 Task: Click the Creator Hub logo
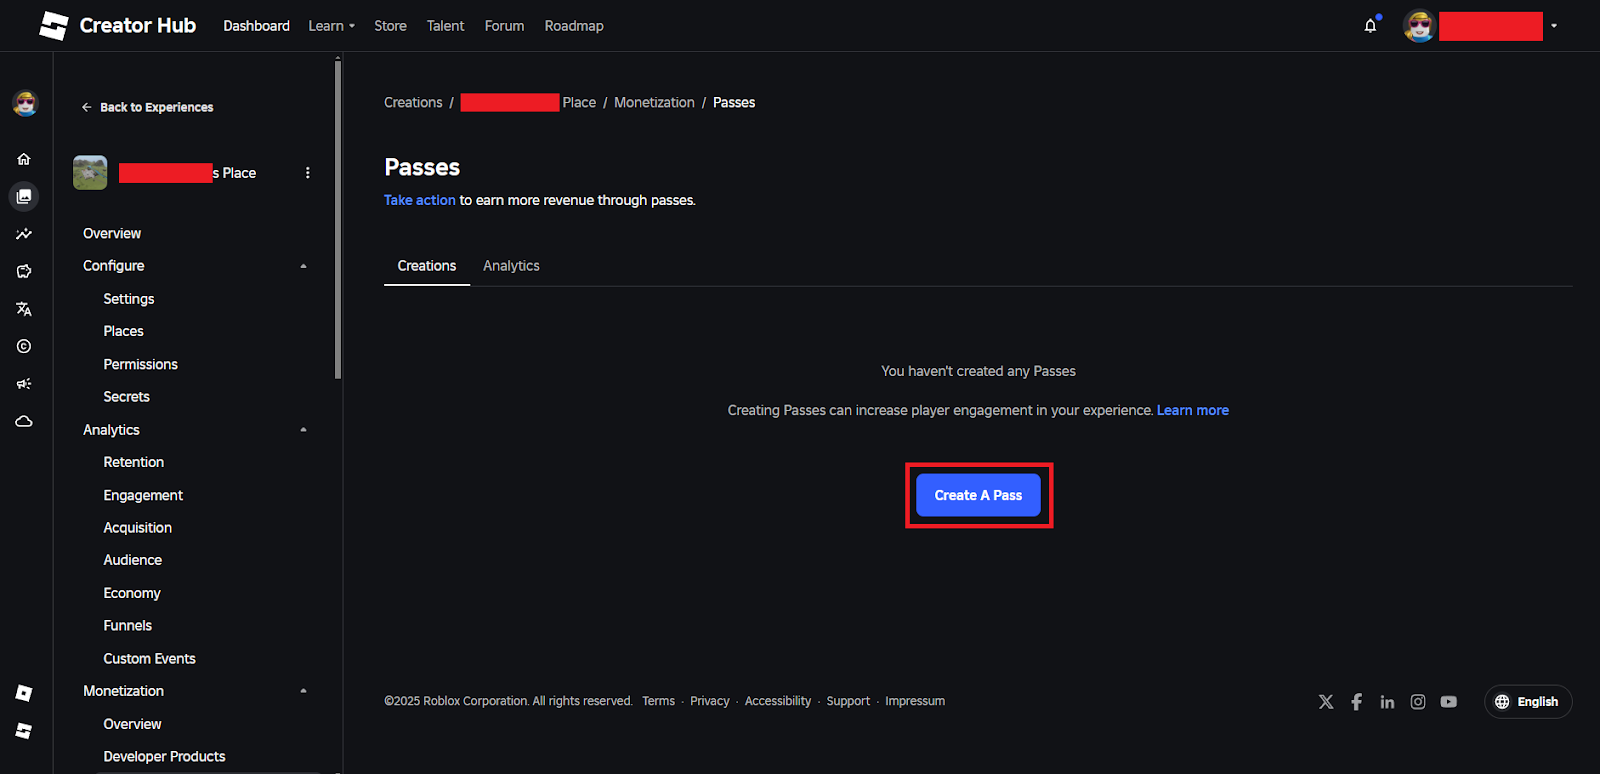(117, 26)
